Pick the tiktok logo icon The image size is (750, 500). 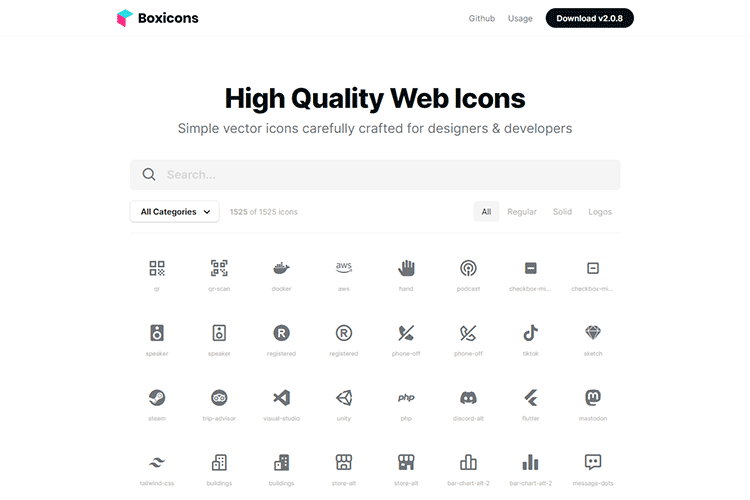[x=530, y=333]
